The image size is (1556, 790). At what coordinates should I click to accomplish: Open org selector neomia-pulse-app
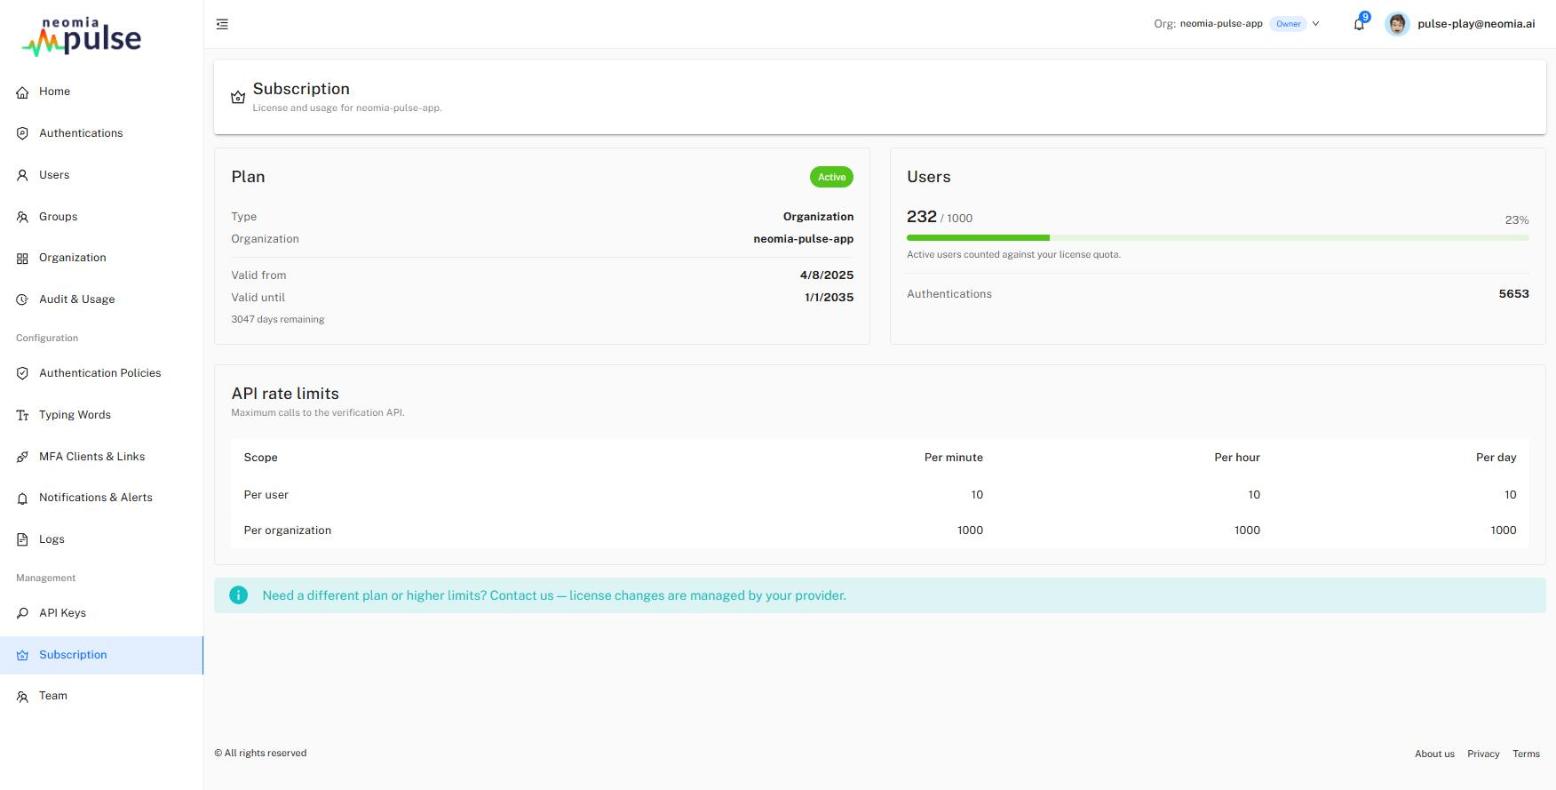coord(1236,24)
